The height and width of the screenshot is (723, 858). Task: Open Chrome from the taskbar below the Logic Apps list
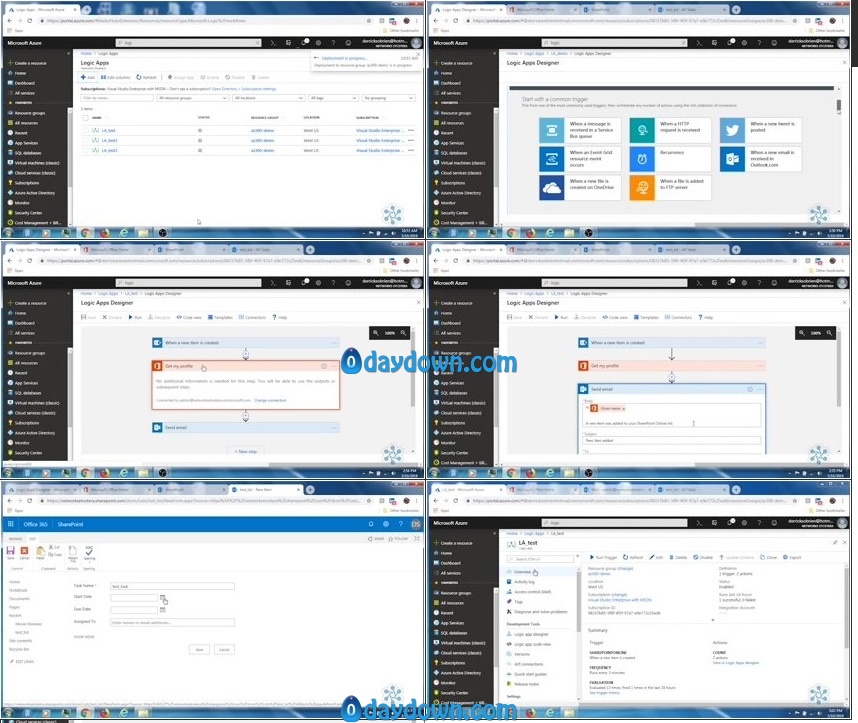click(x=85, y=233)
